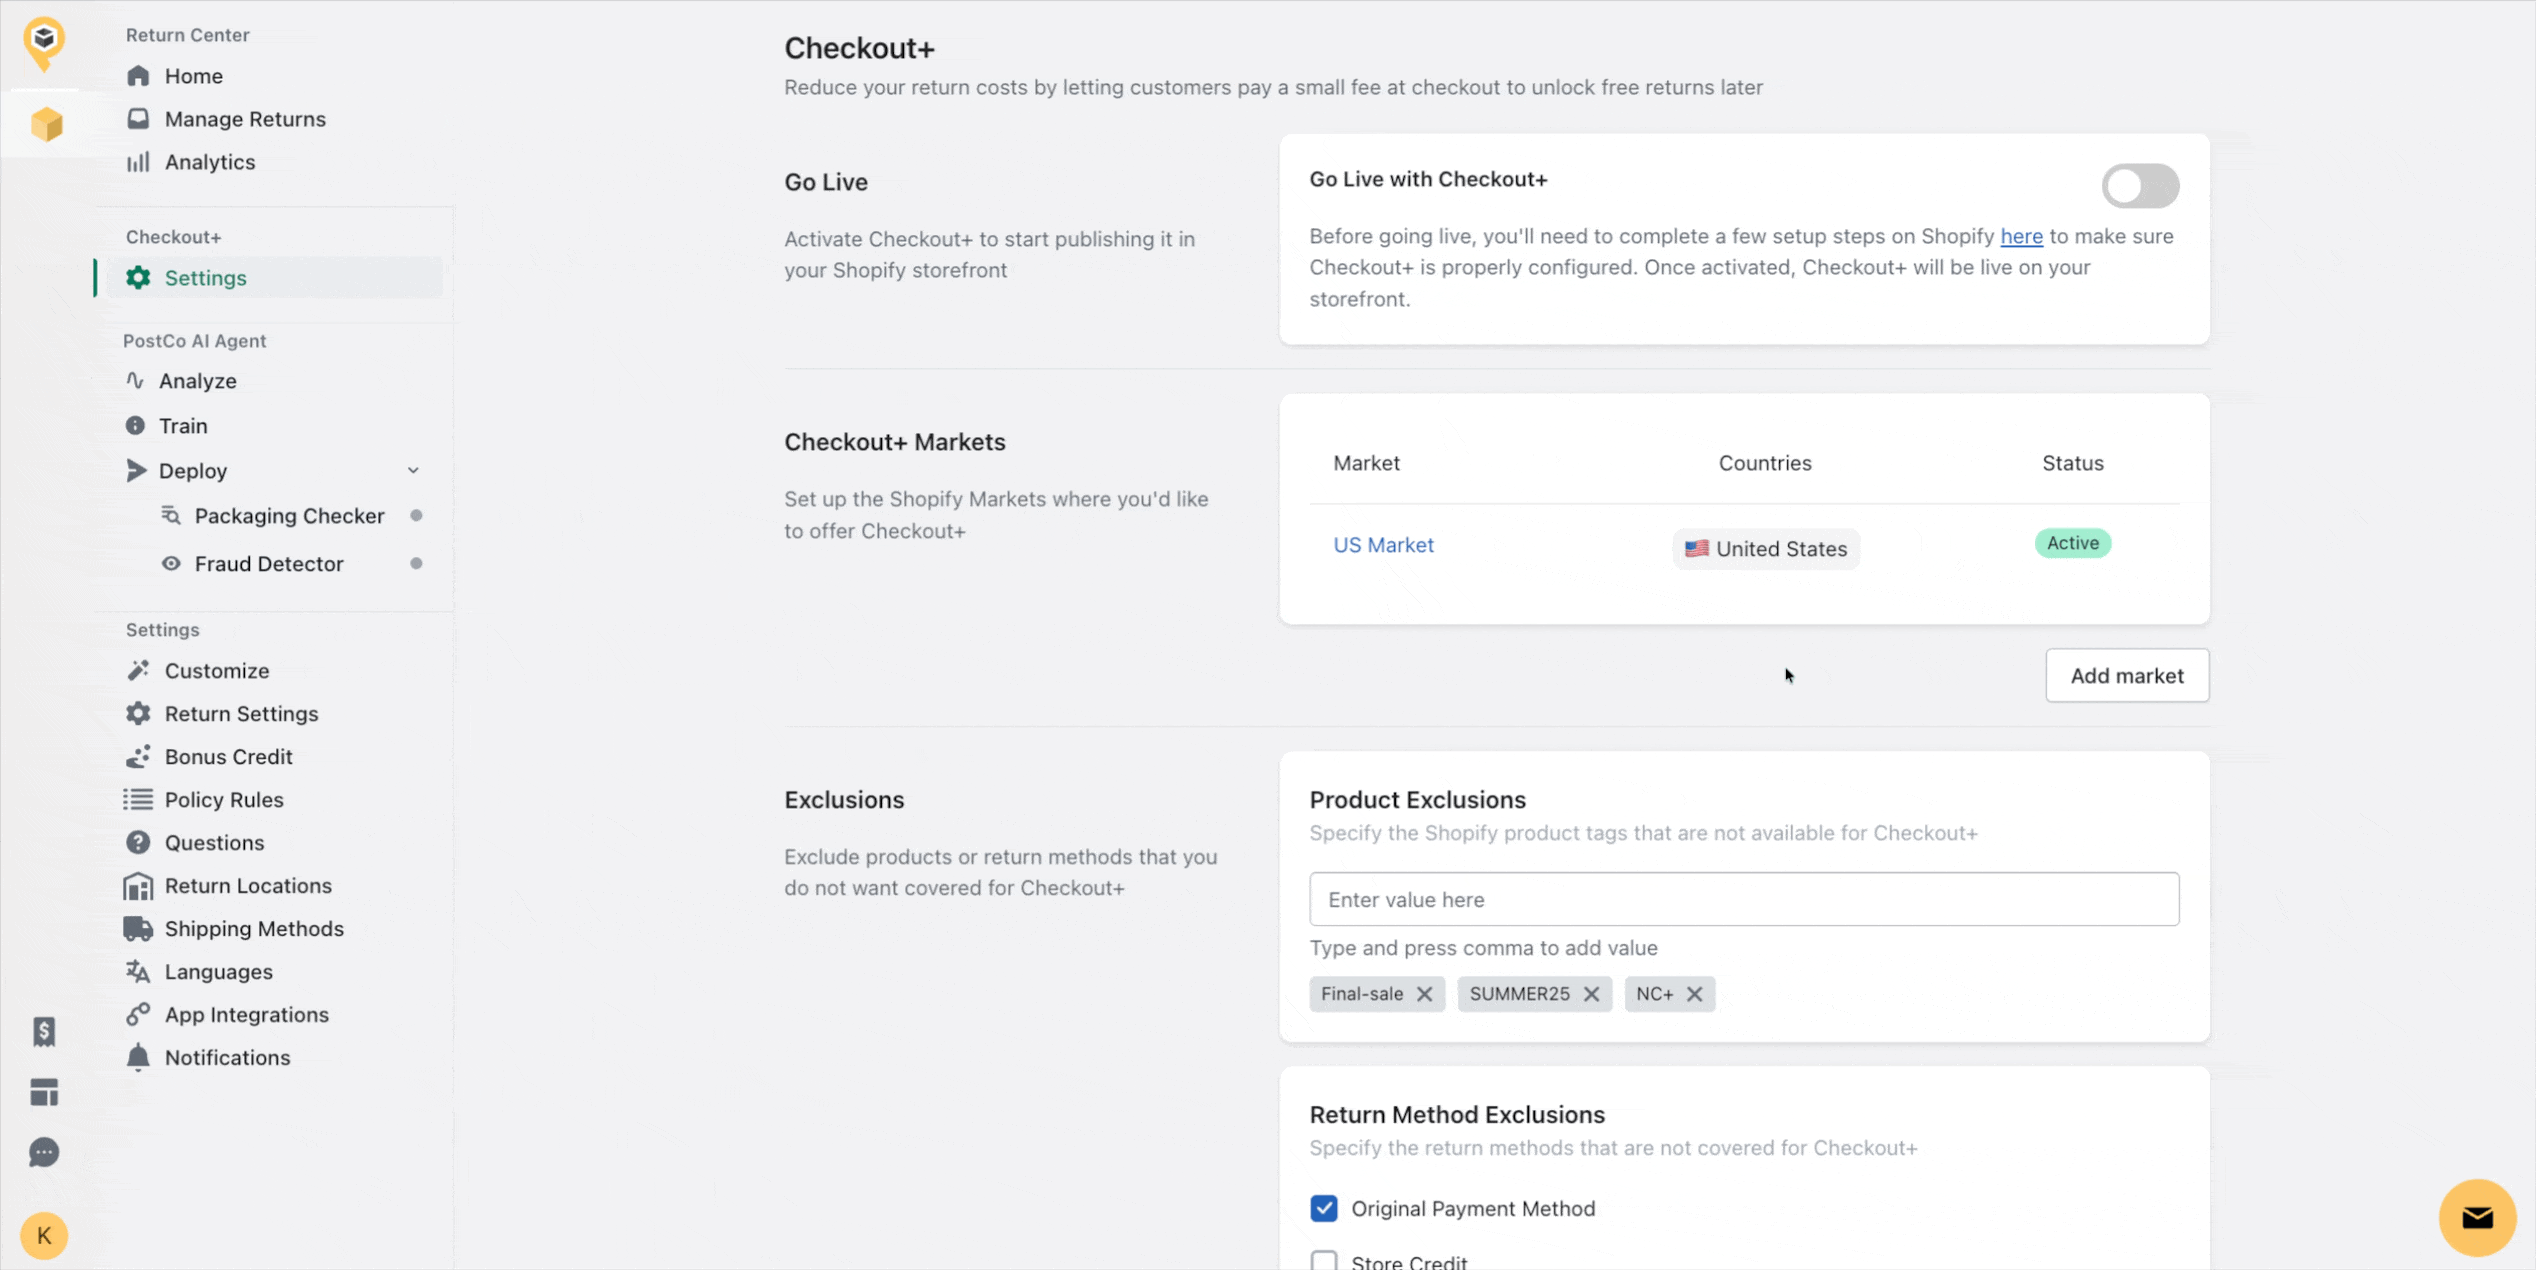Collapse the Deploy section chevron
This screenshot has height=1270, width=2536.
(413, 470)
